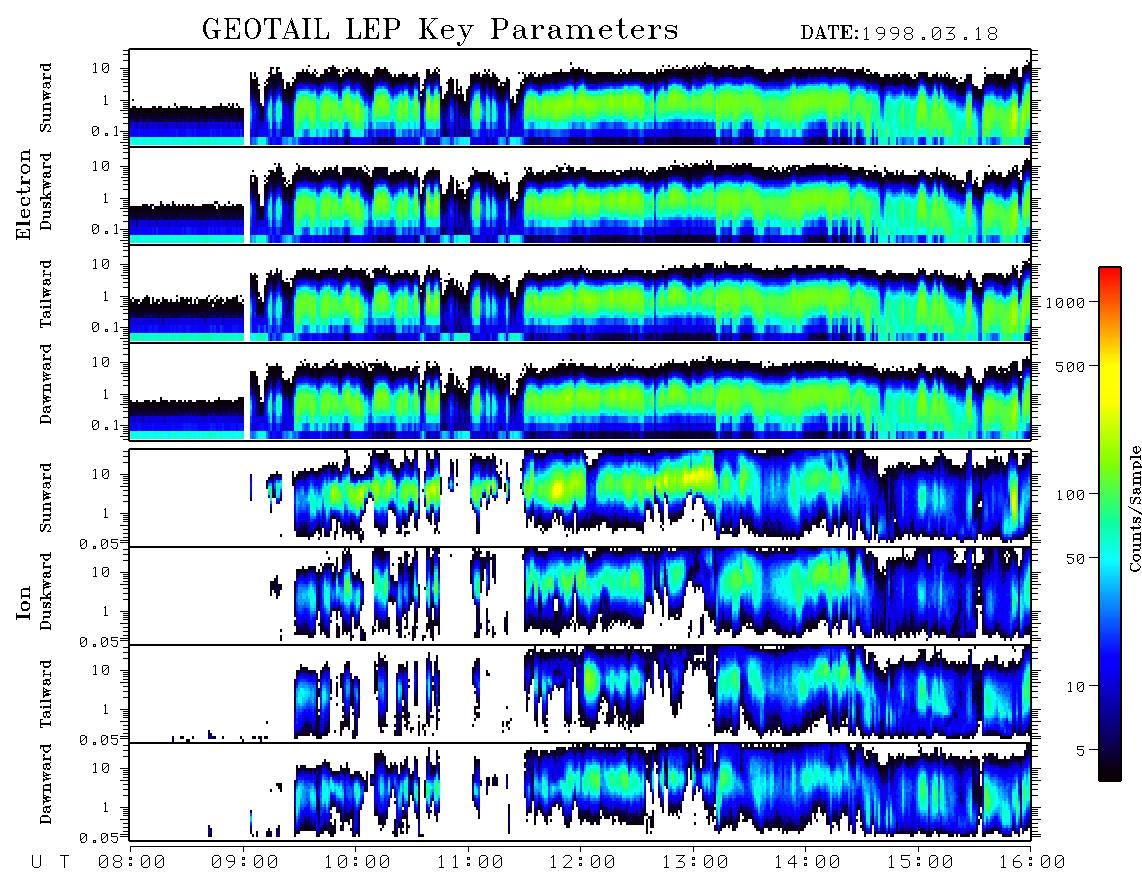Click "1" tick on Electron Tailward panel
1142x880 pixels.
click(106, 296)
